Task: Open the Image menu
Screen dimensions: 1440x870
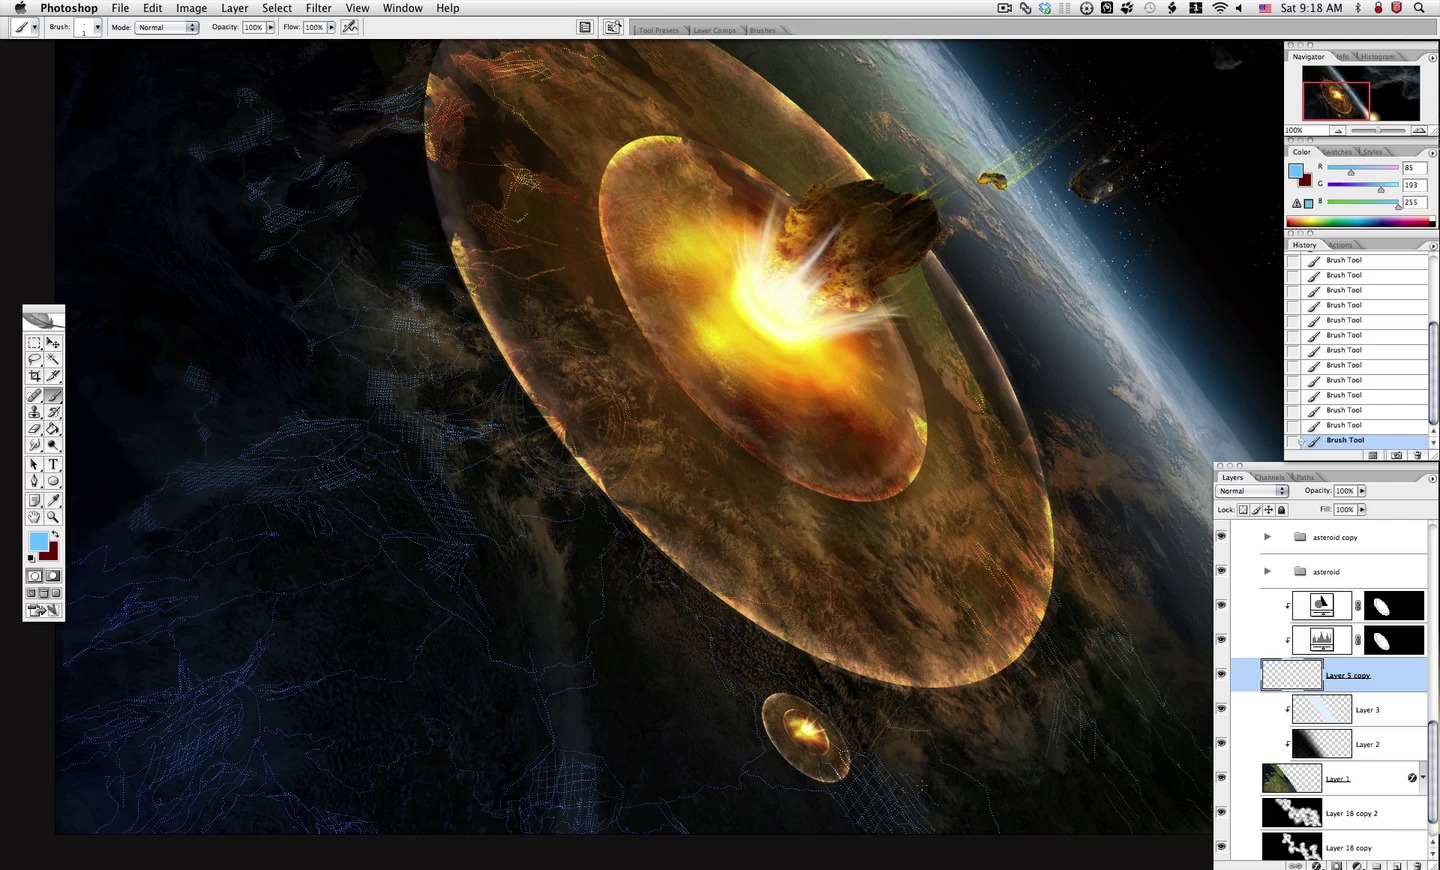Action: [x=191, y=8]
